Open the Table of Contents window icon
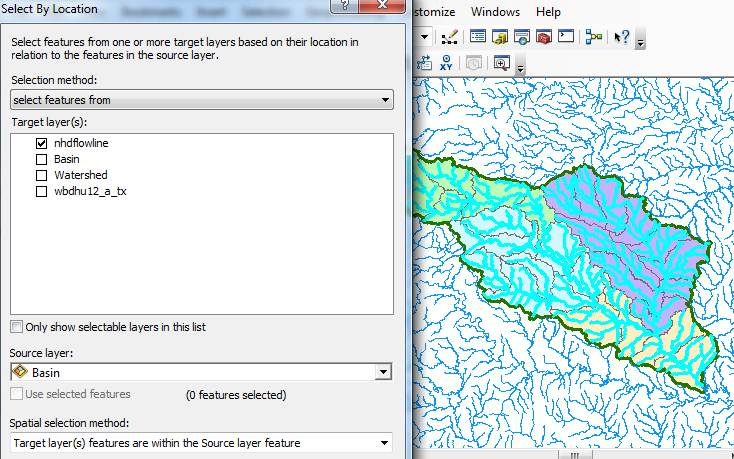Viewport: 734px width, 459px height. [x=478, y=38]
